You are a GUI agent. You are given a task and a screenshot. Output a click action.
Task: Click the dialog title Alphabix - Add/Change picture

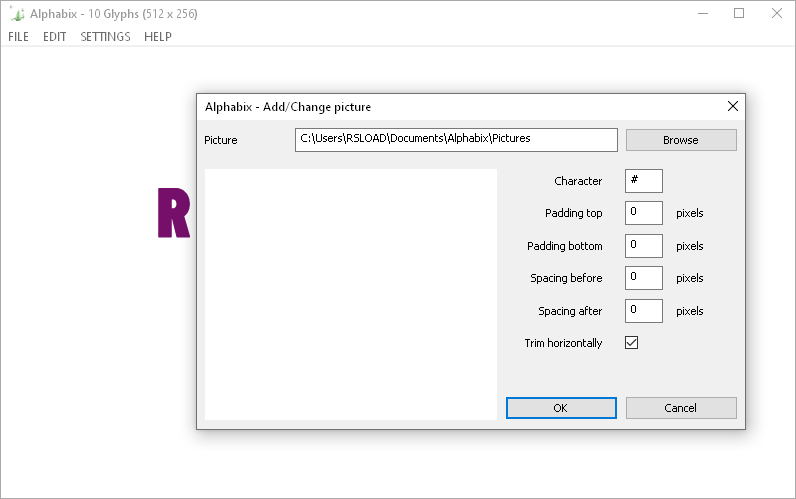tap(288, 107)
